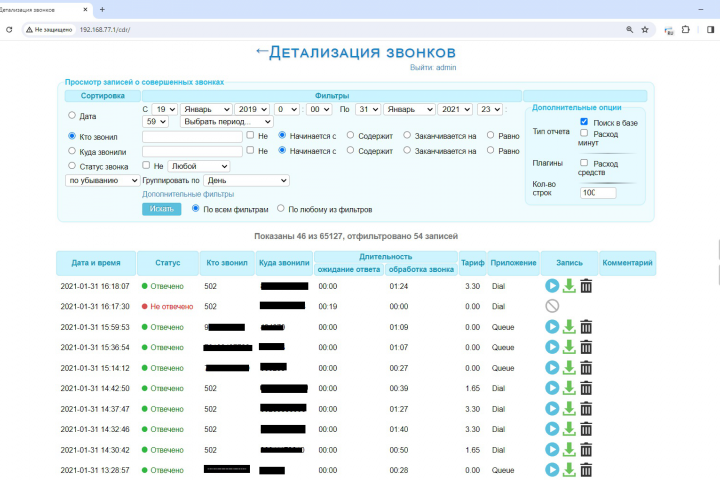The image size is (720, 480).
Task: Open end year dropdown 2021
Action: (x=455, y=109)
